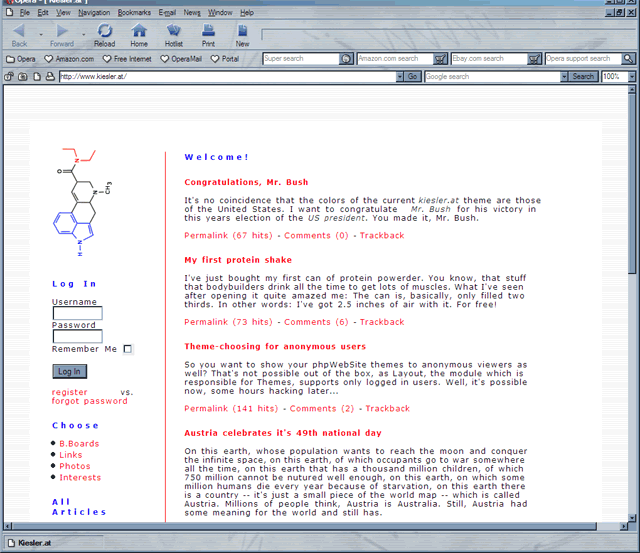Tick the Remember Me checkbox
640x553 pixels.
128,349
